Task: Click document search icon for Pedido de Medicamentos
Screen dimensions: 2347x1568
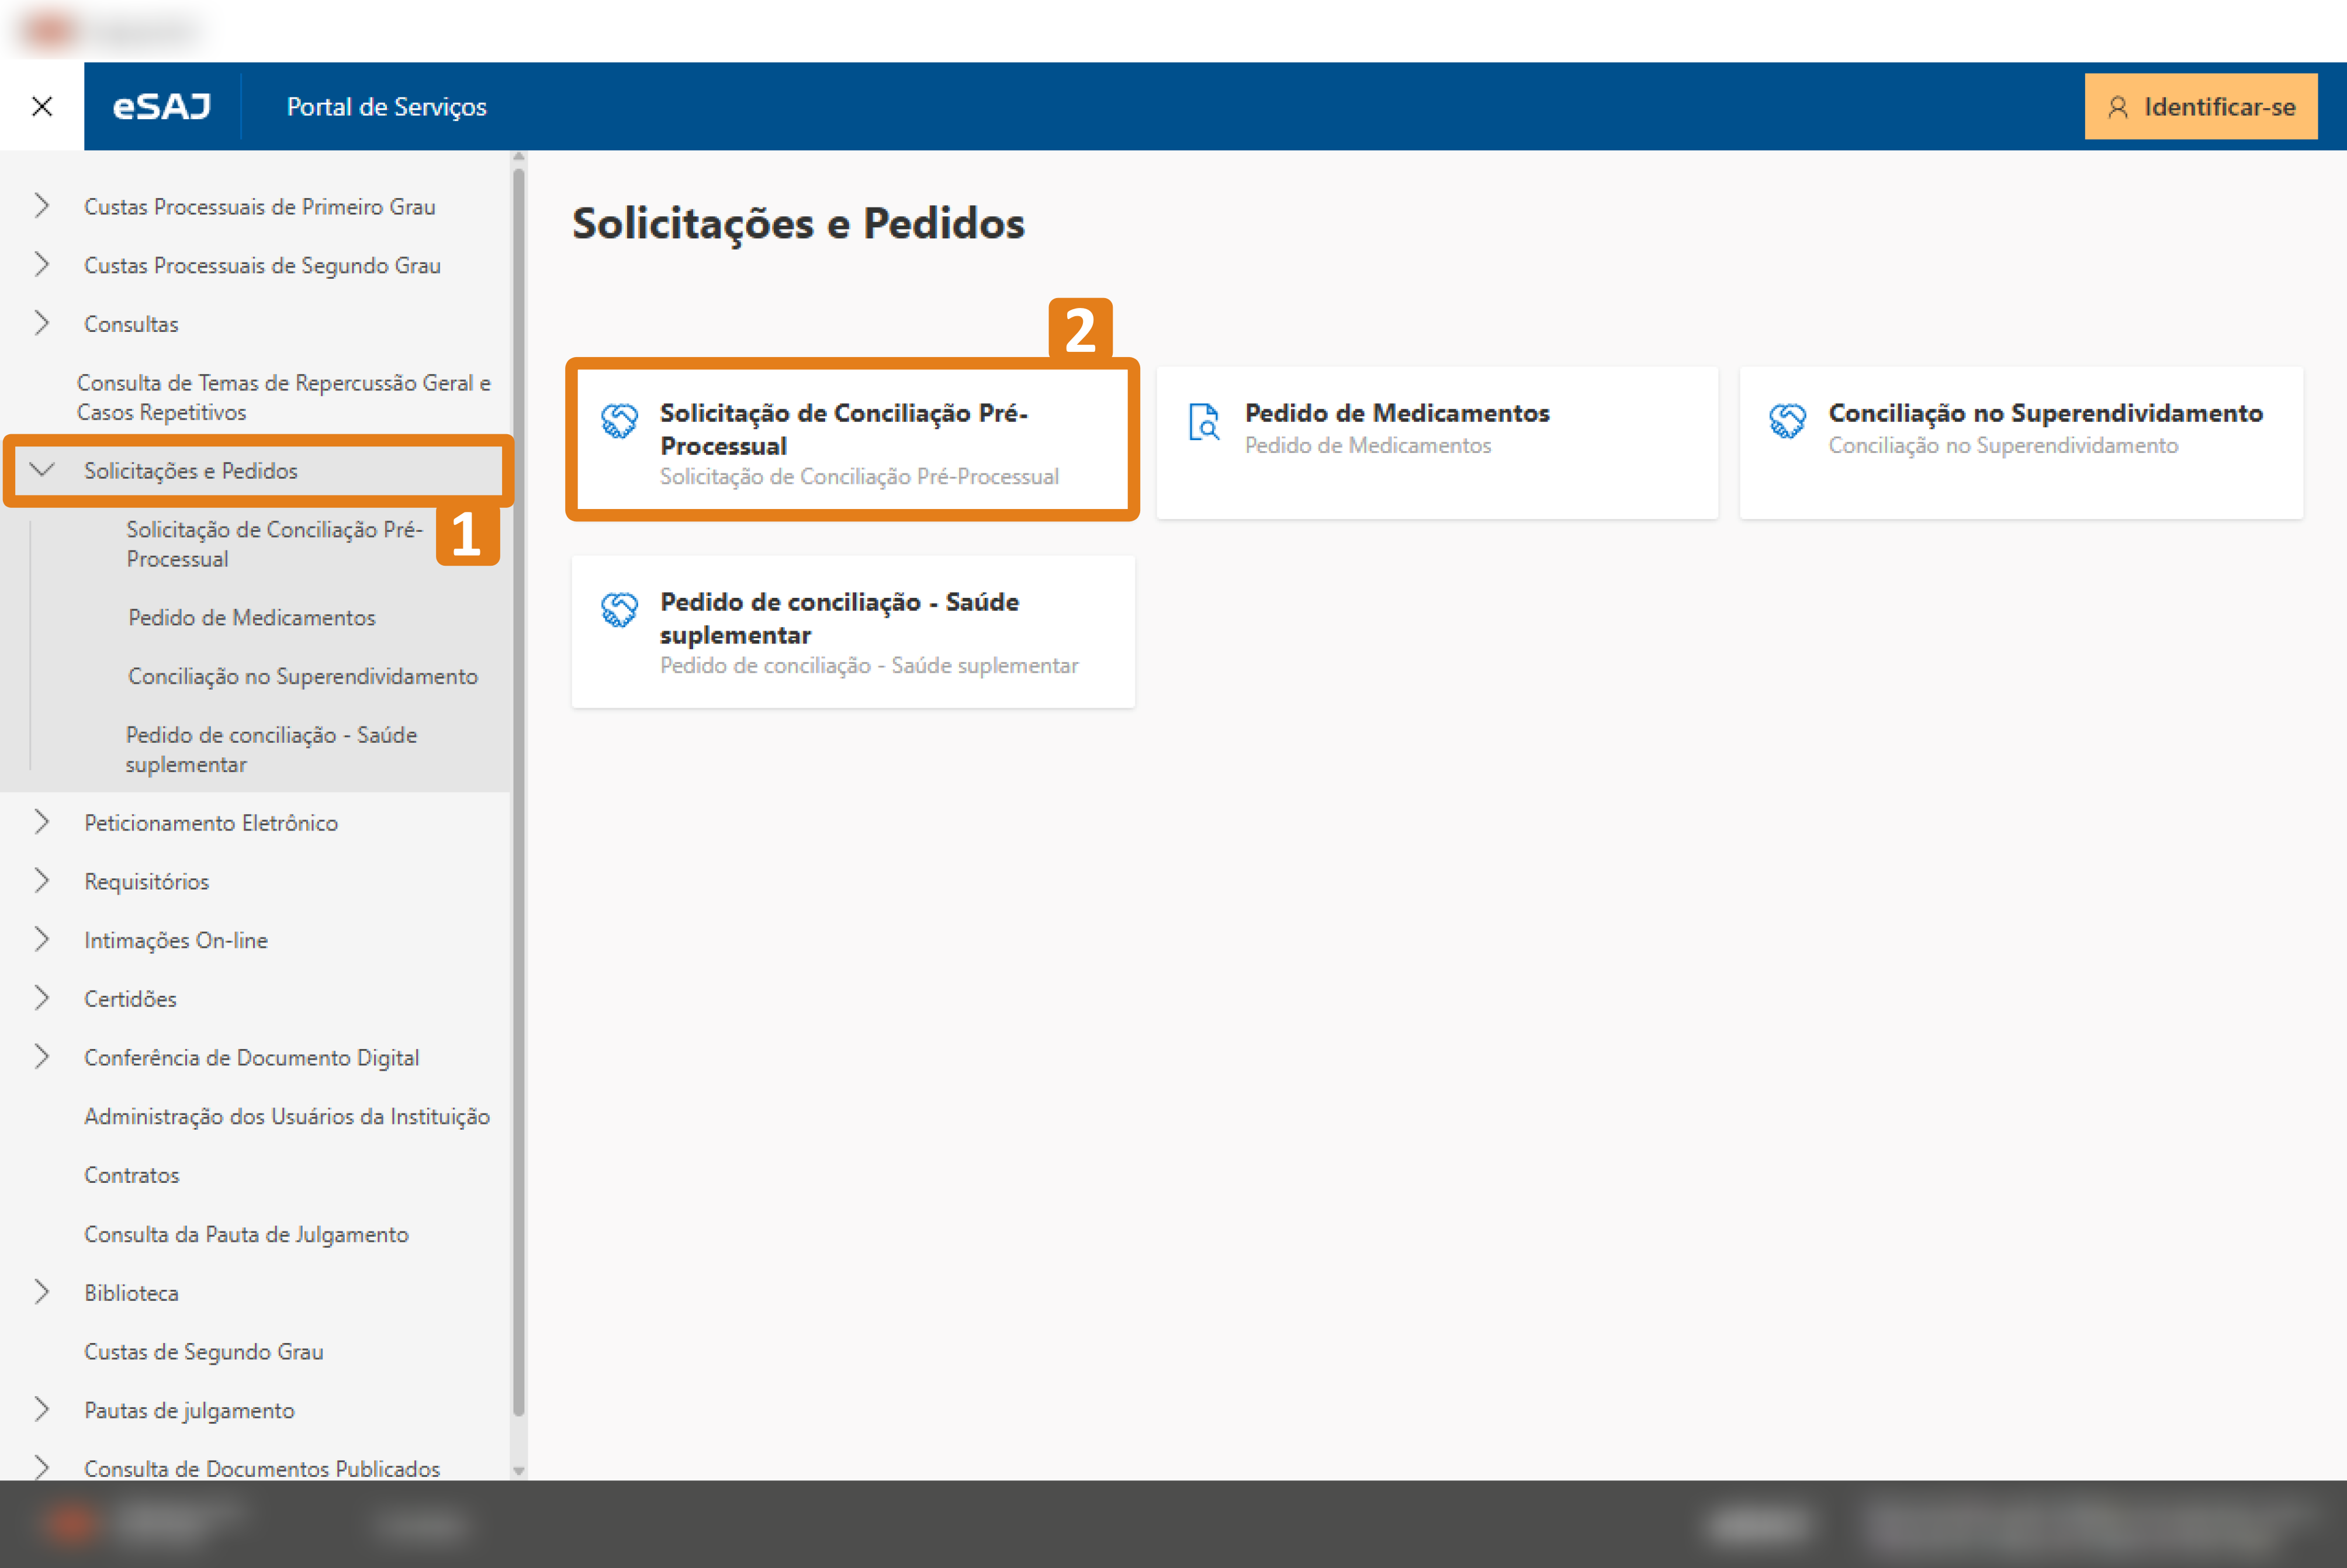Action: coord(1204,421)
